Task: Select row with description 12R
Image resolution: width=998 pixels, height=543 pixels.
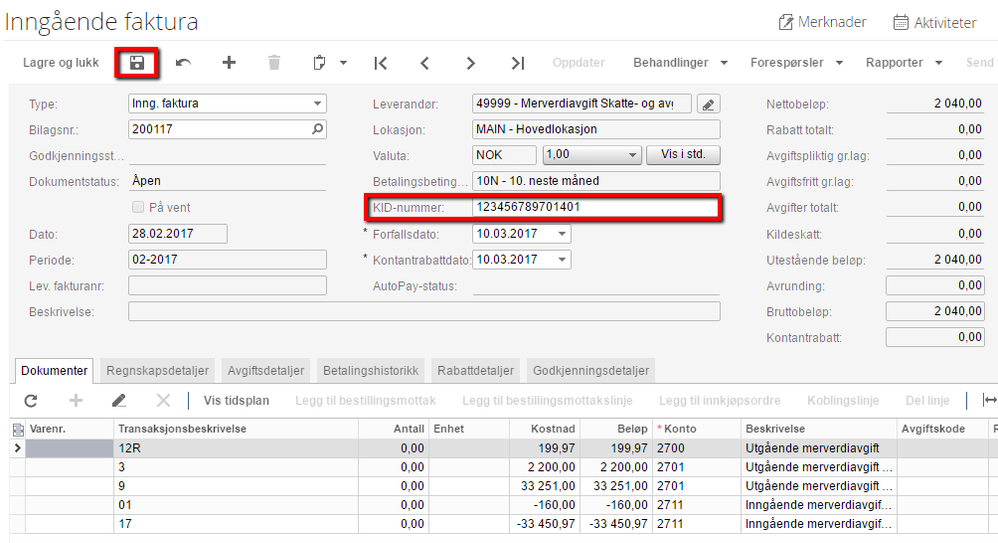Action: coord(505,448)
